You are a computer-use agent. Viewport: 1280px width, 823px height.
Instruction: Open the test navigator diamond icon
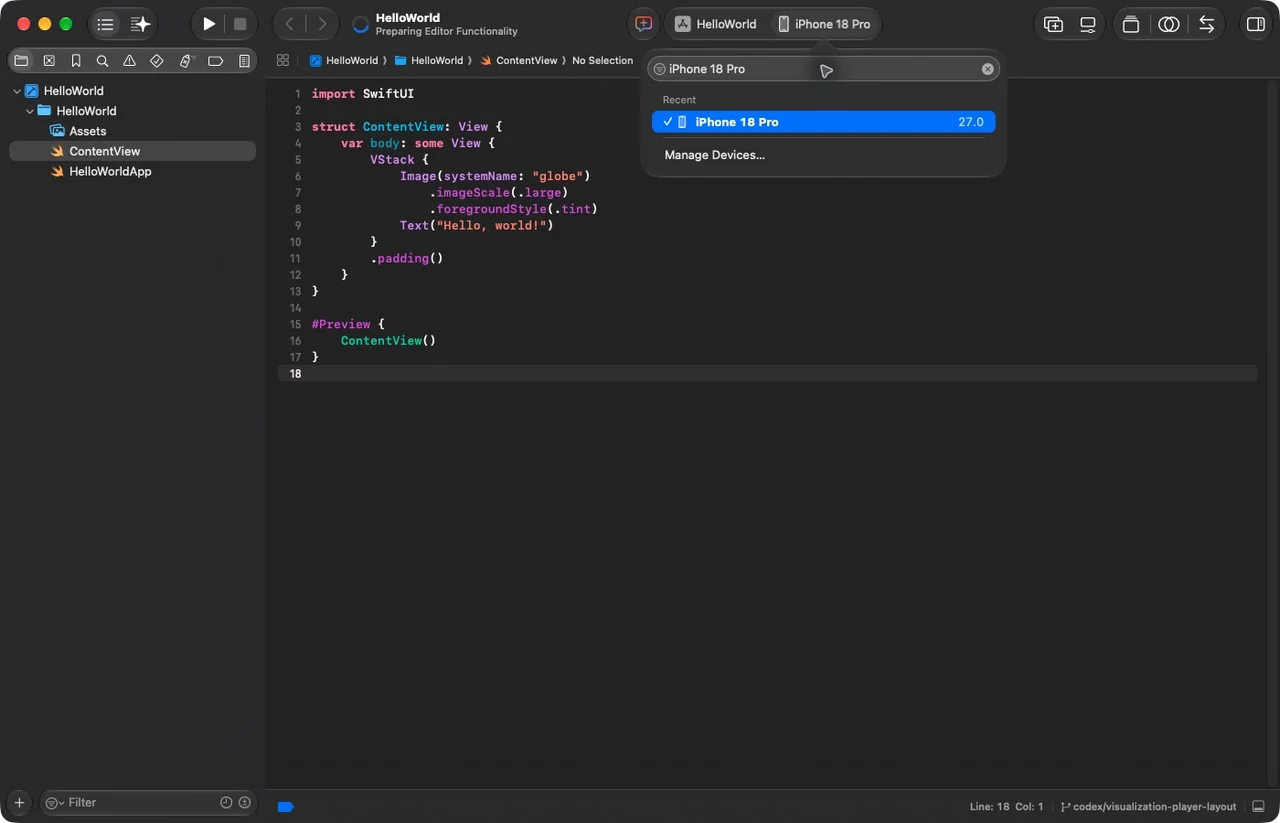coord(157,61)
